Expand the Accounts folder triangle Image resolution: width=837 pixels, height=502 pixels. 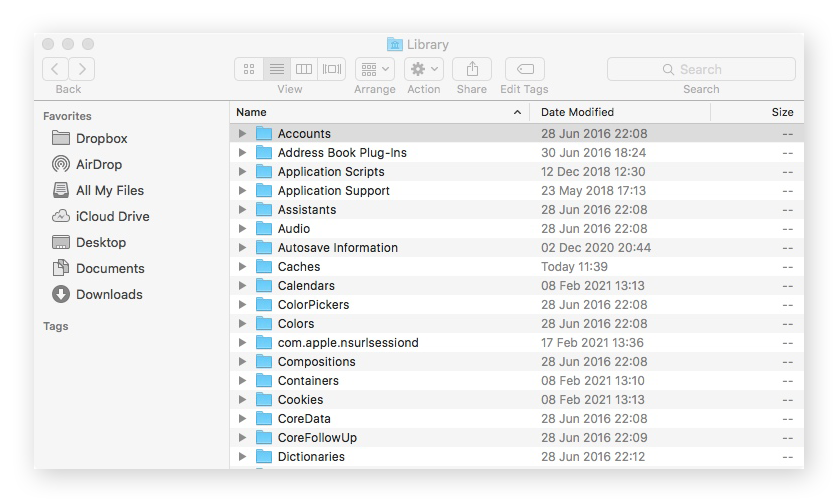[242, 134]
